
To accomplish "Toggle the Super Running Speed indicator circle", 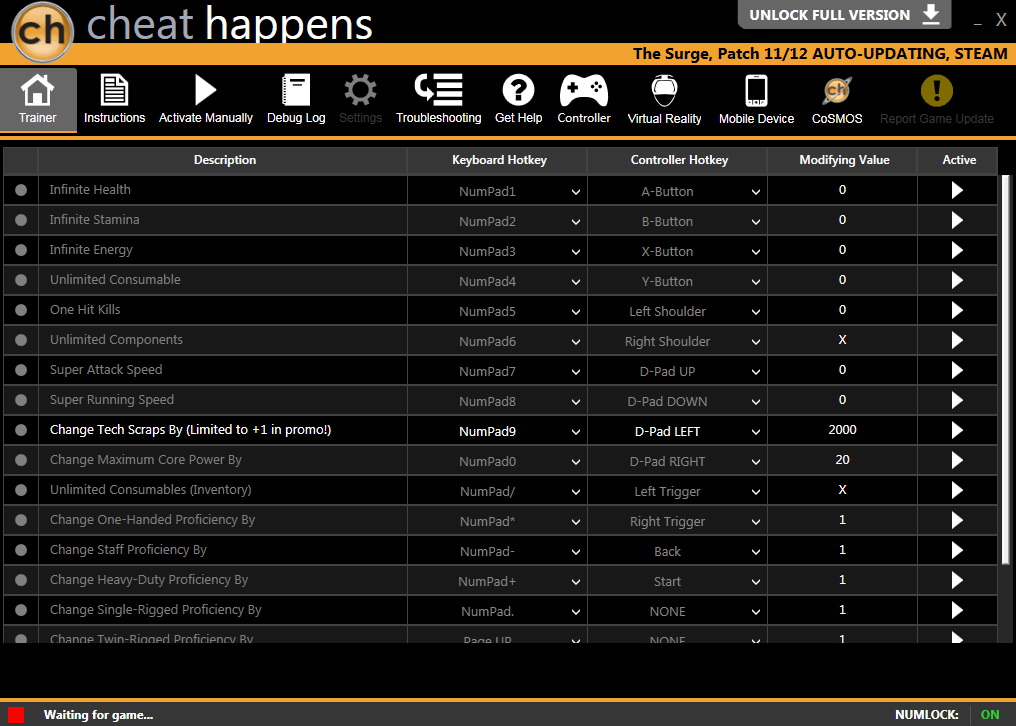I will click(21, 400).
